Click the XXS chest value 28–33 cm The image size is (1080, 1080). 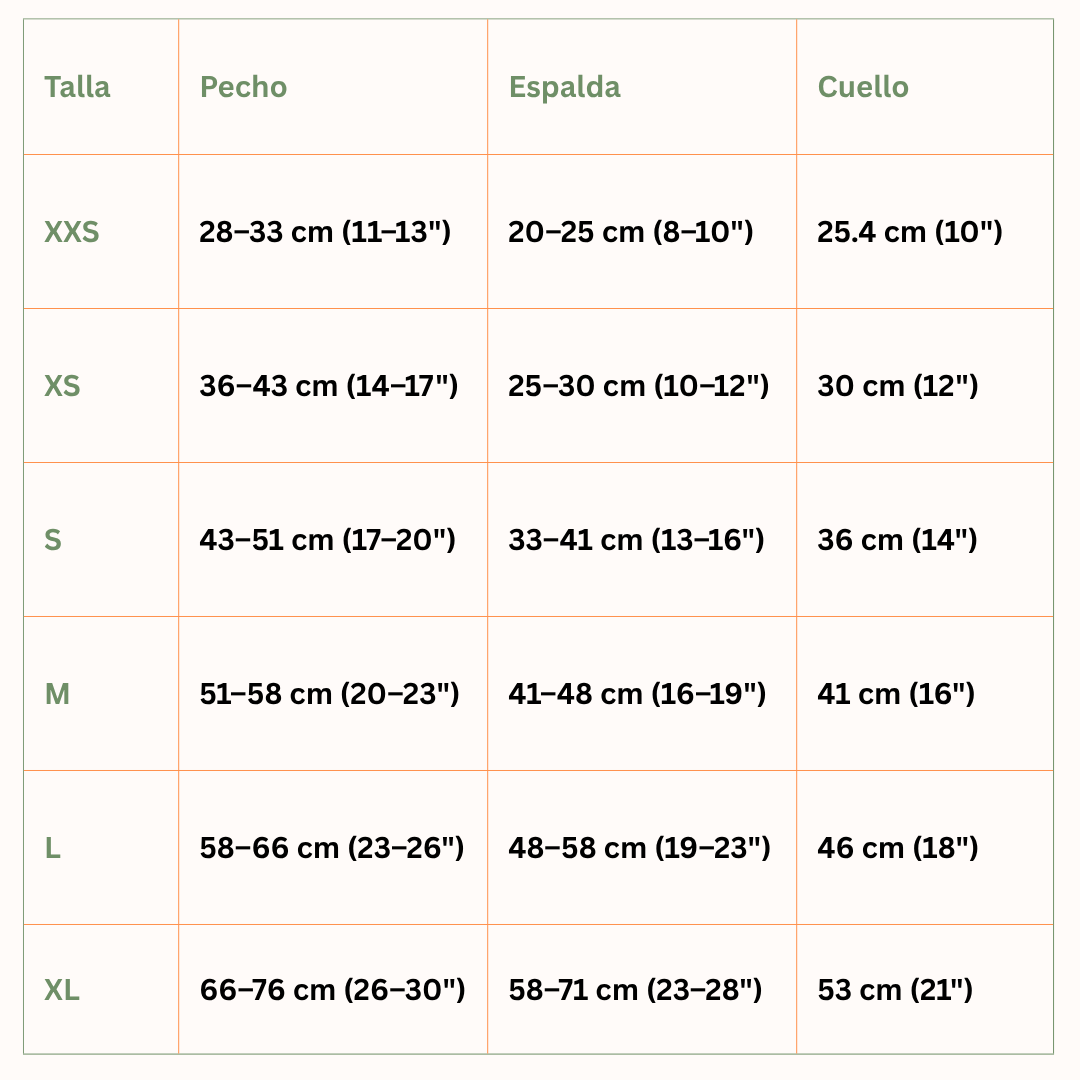point(325,233)
